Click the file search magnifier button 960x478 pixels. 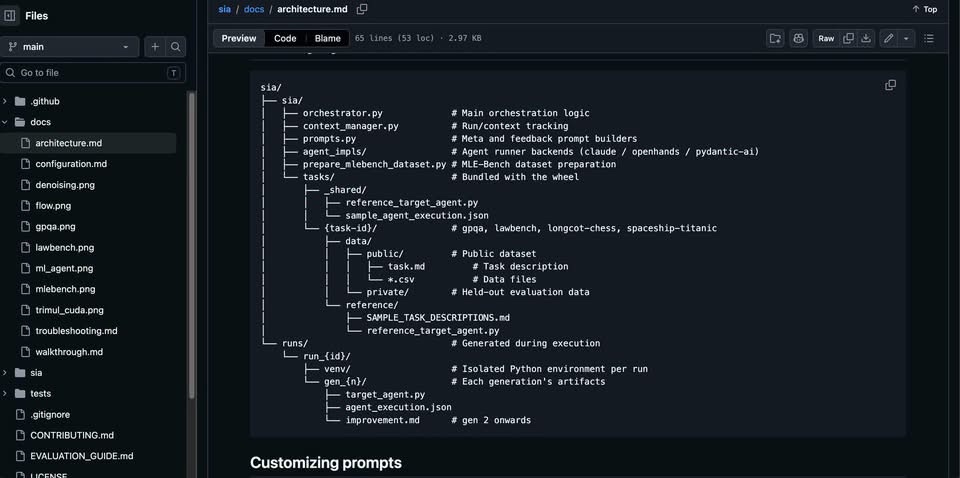pos(176,47)
